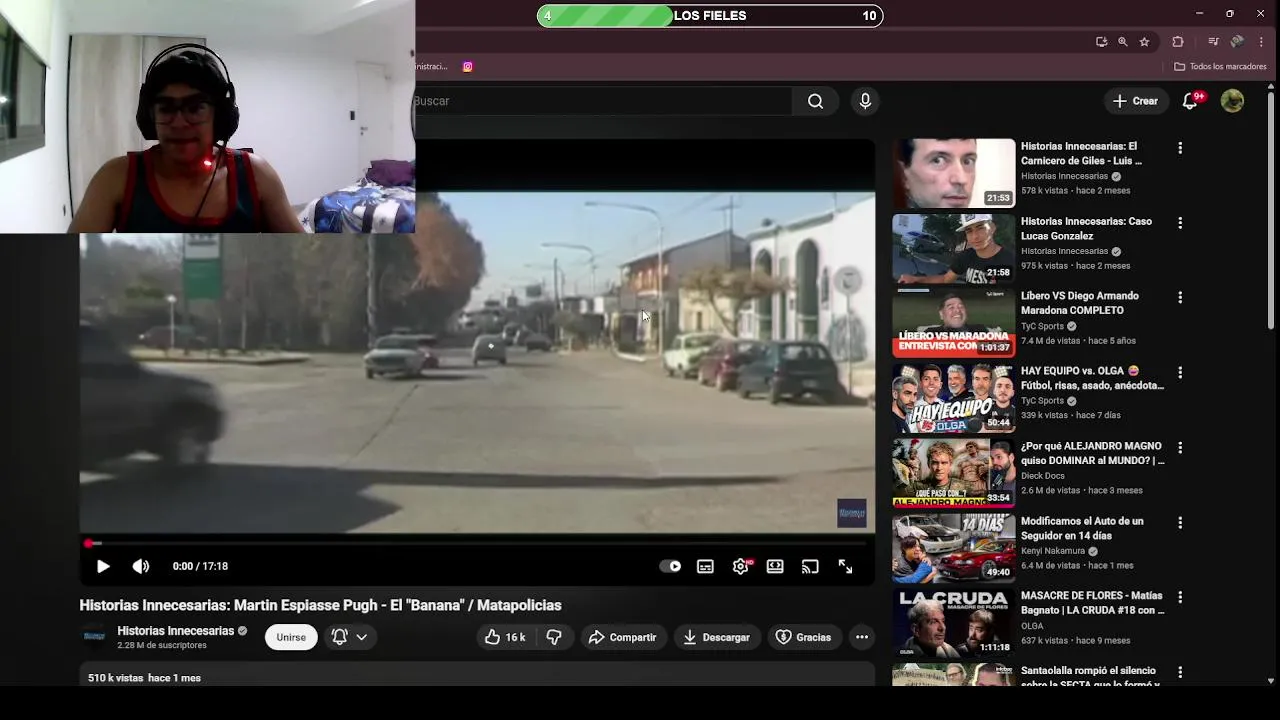
Task: Open the Instagram bookmark icon
Action: [x=467, y=67]
